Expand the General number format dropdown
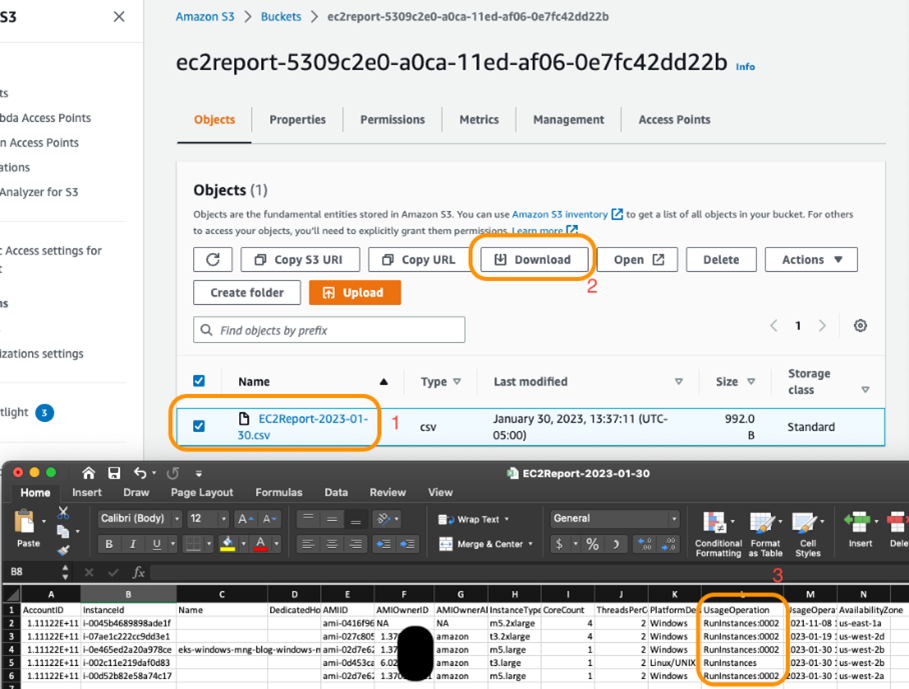Screen dimensions: 909x689 [673, 518]
